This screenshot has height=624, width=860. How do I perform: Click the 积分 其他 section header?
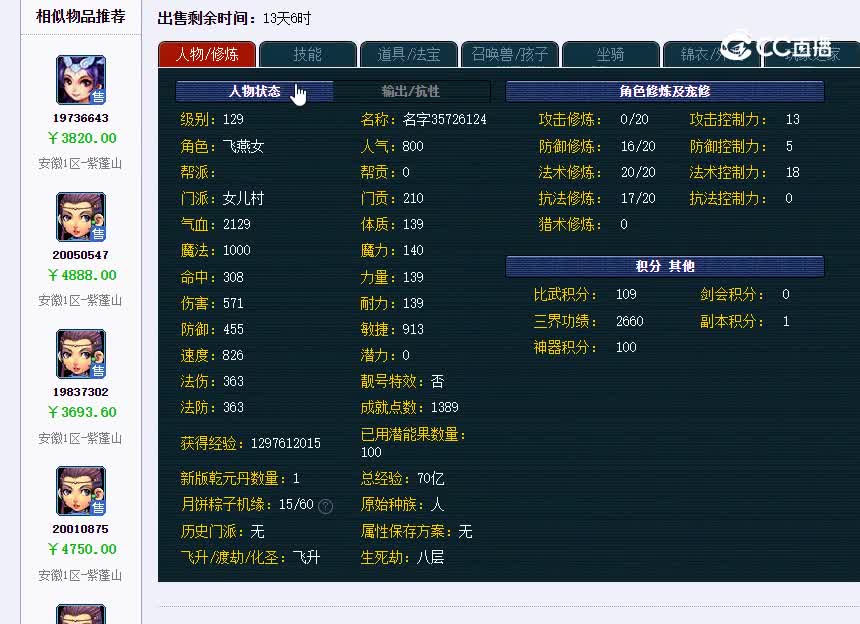(x=665, y=266)
